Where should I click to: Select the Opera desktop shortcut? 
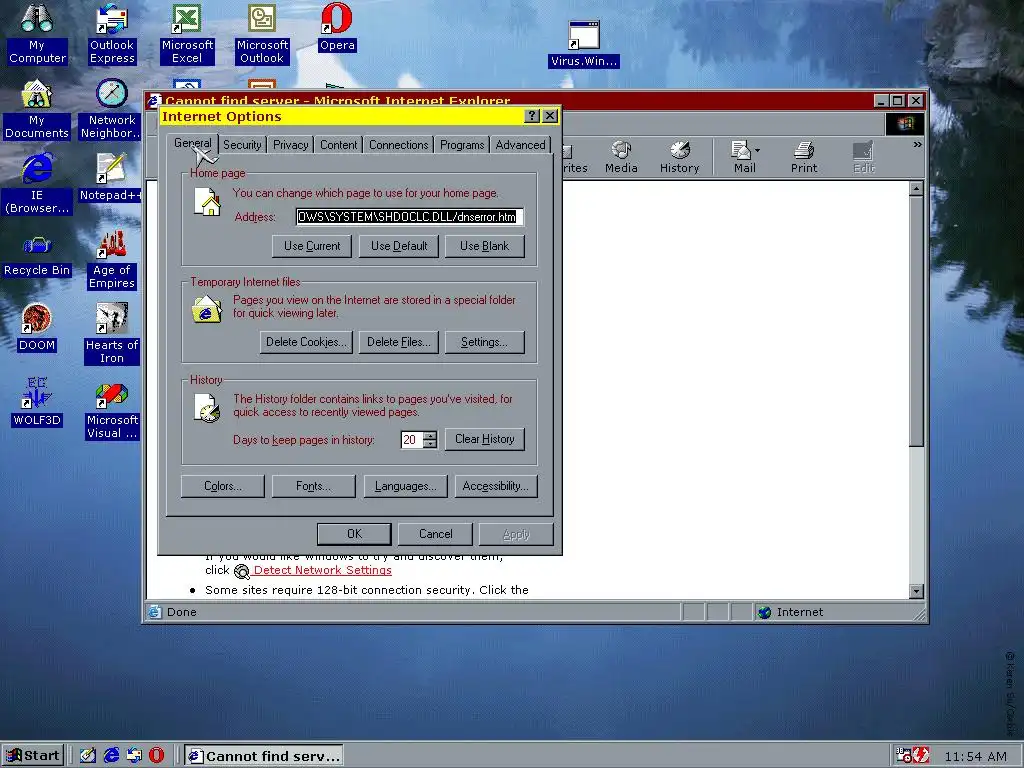pyautogui.click(x=337, y=27)
